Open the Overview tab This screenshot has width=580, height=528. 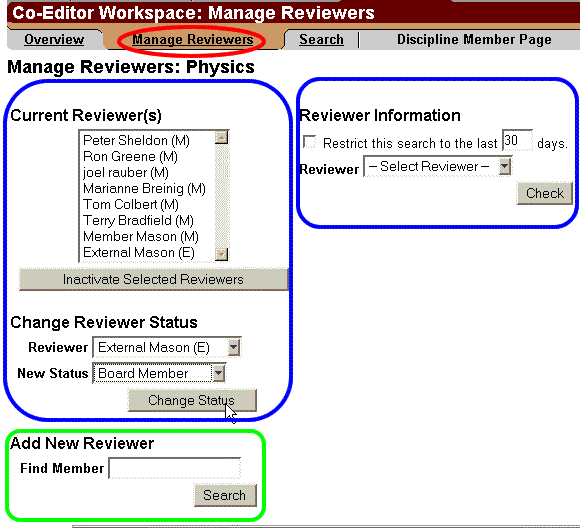(54, 40)
